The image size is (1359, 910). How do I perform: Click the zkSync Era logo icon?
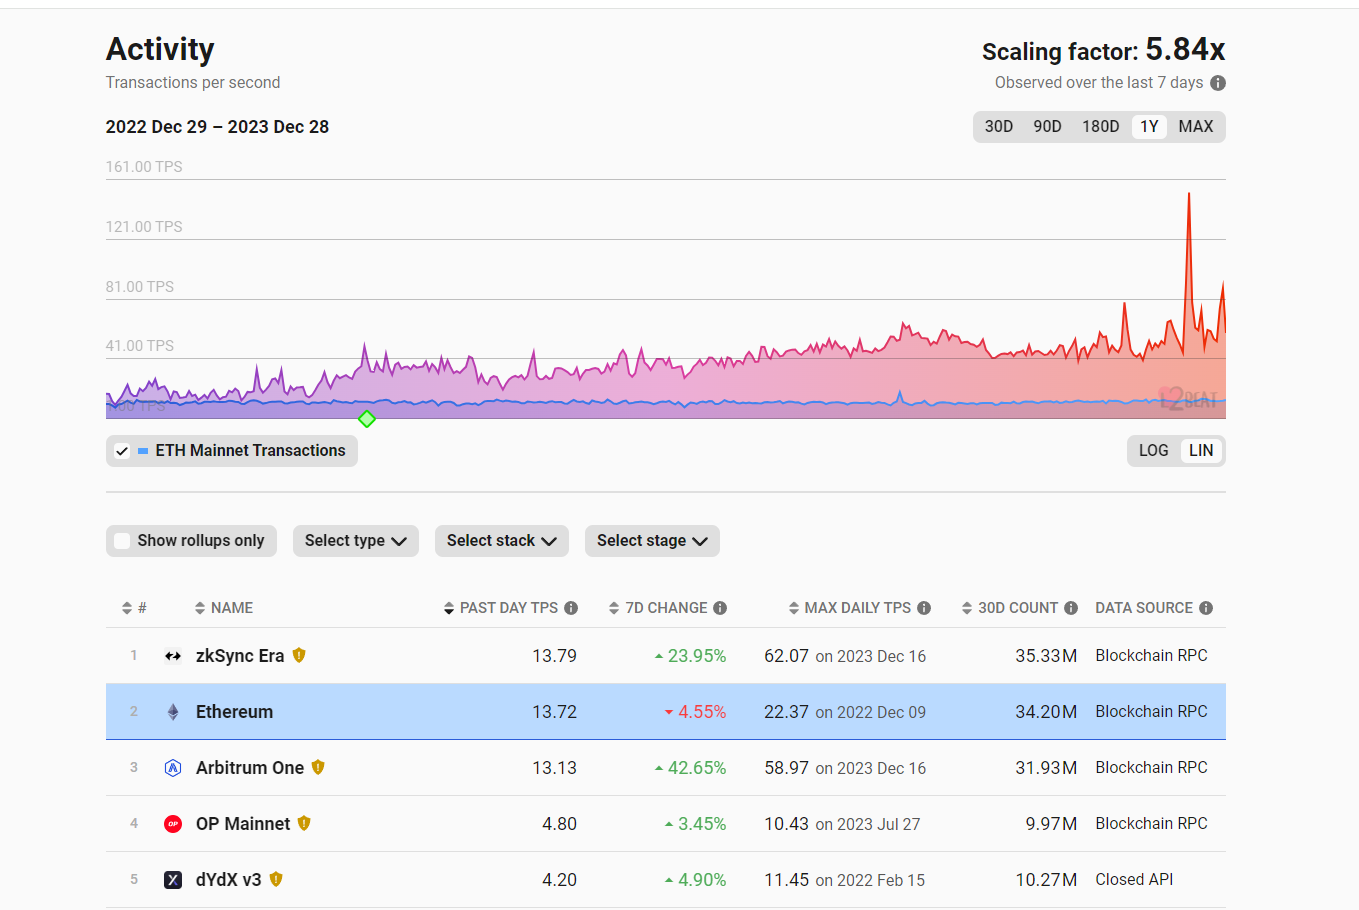pos(173,656)
